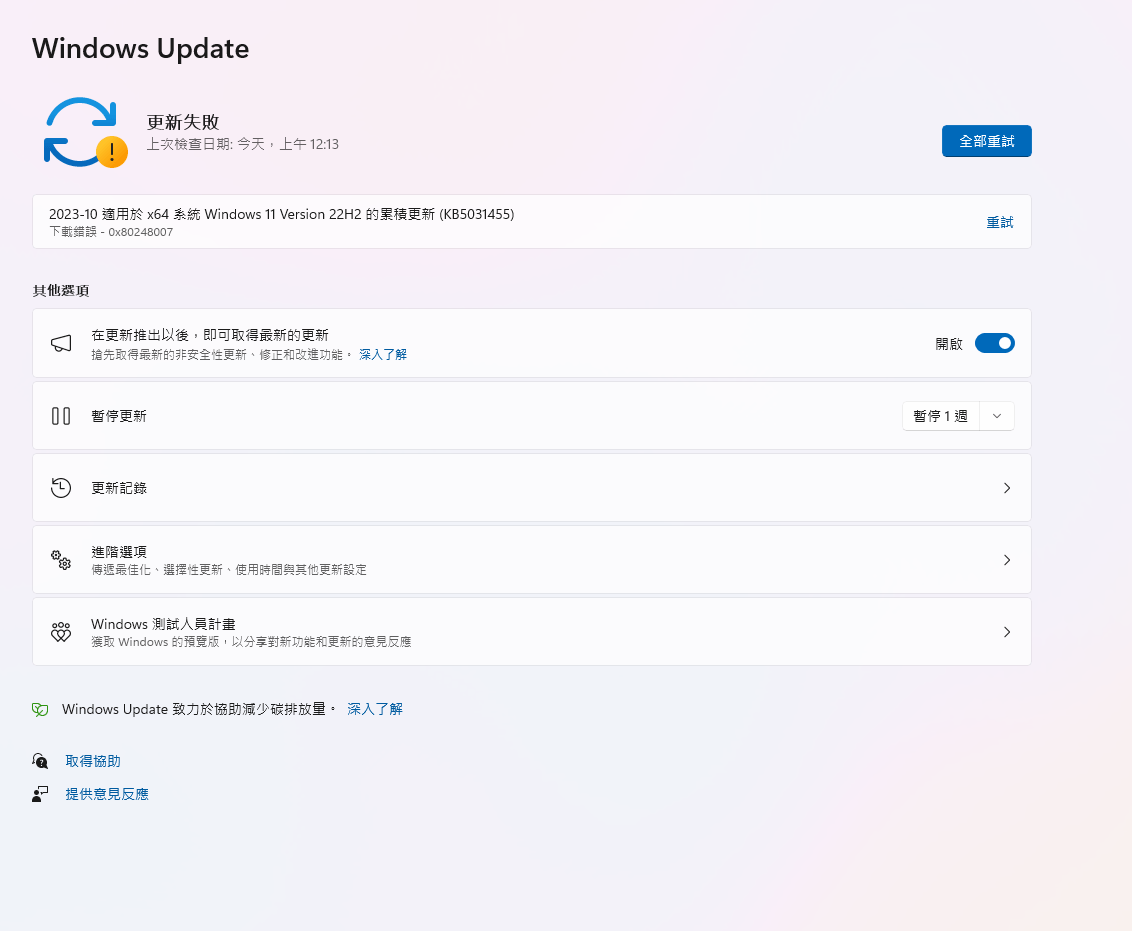Click the 全部重試 button
This screenshot has width=1132, height=931.
point(986,141)
